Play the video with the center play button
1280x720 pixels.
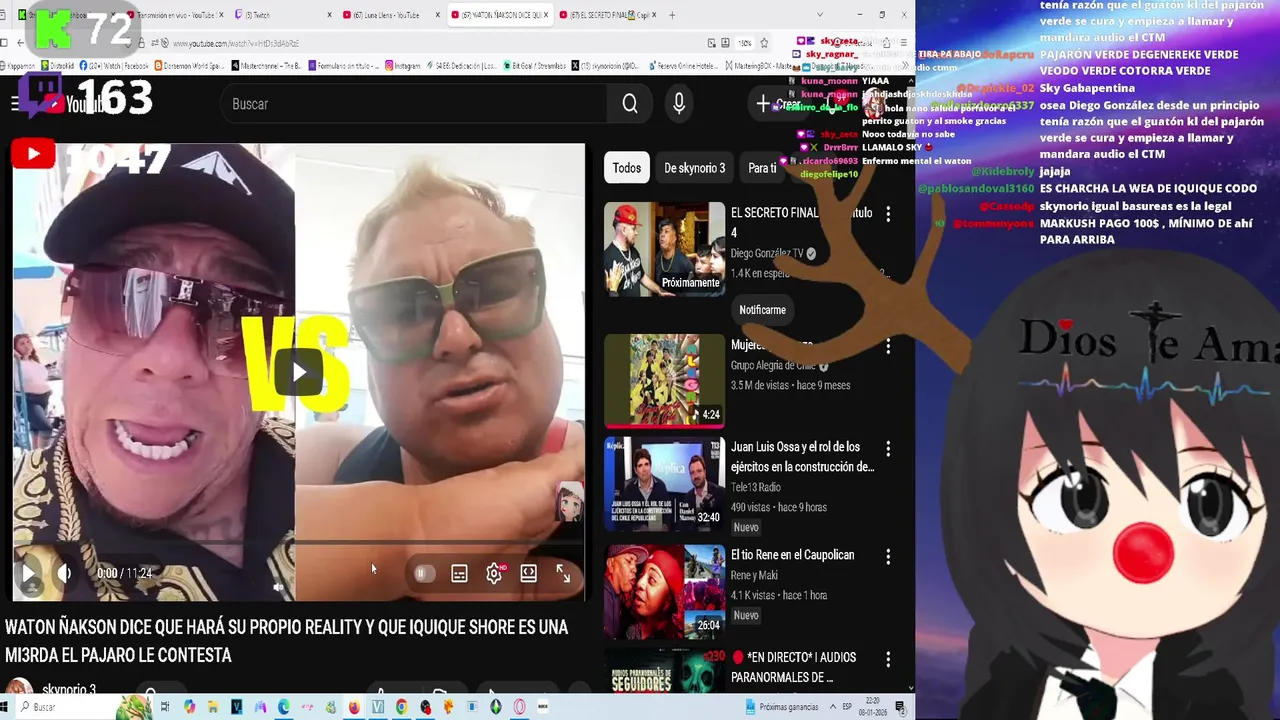click(x=299, y=373)
